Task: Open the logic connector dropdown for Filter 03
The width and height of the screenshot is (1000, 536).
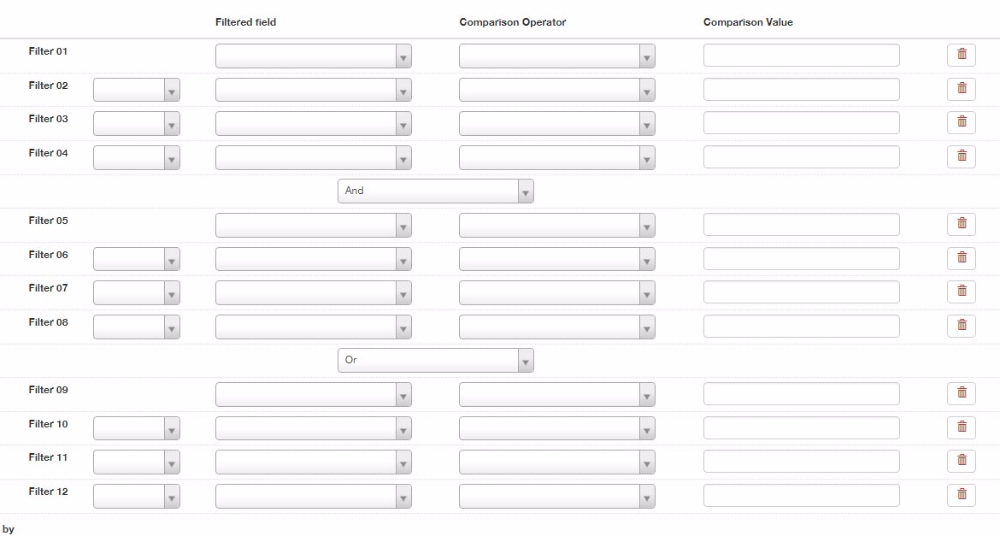Action: click(x=136, y=124)
